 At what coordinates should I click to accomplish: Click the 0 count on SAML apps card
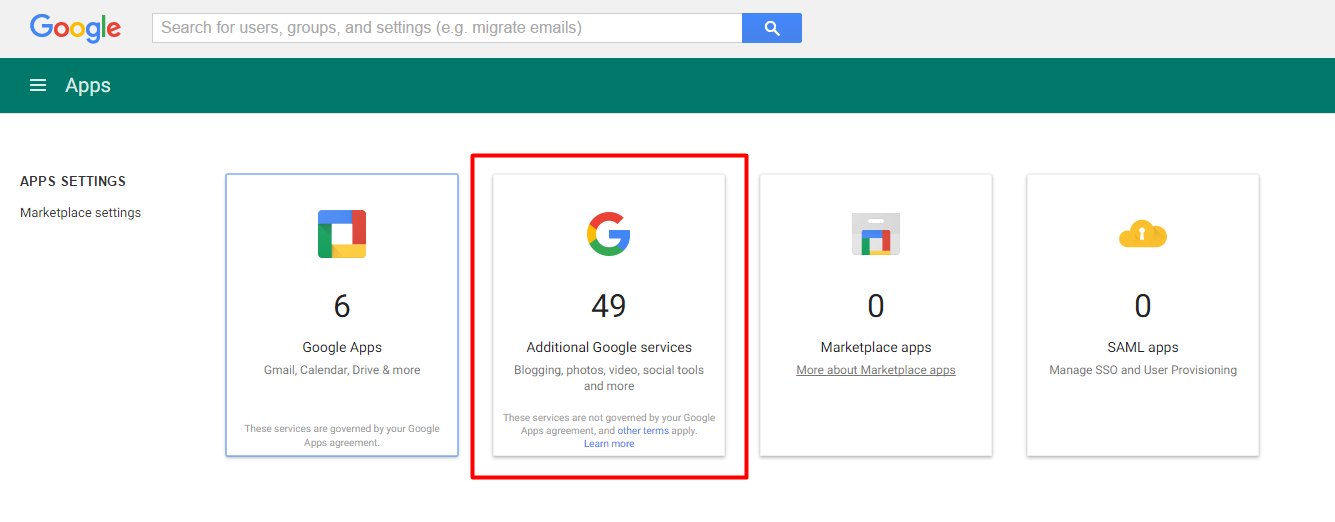pos(1143,306)
